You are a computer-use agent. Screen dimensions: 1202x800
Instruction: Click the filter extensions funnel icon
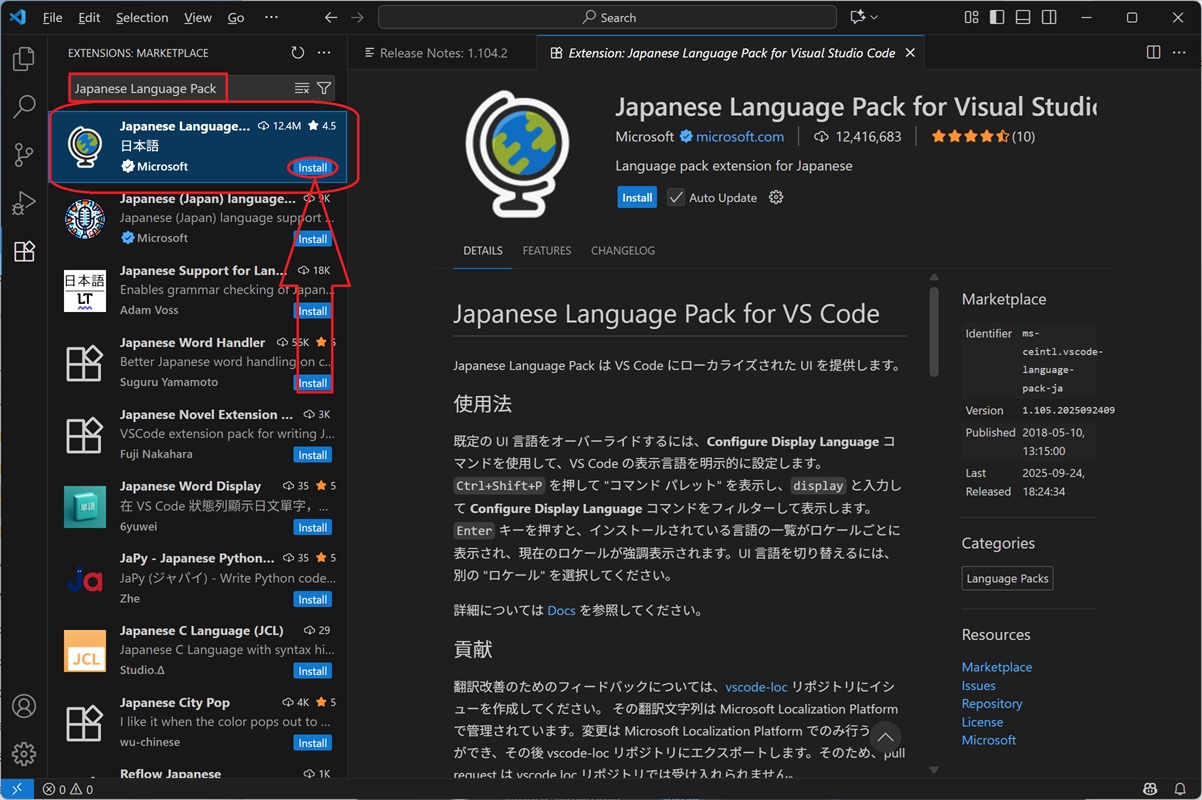[x=324, y=89]
